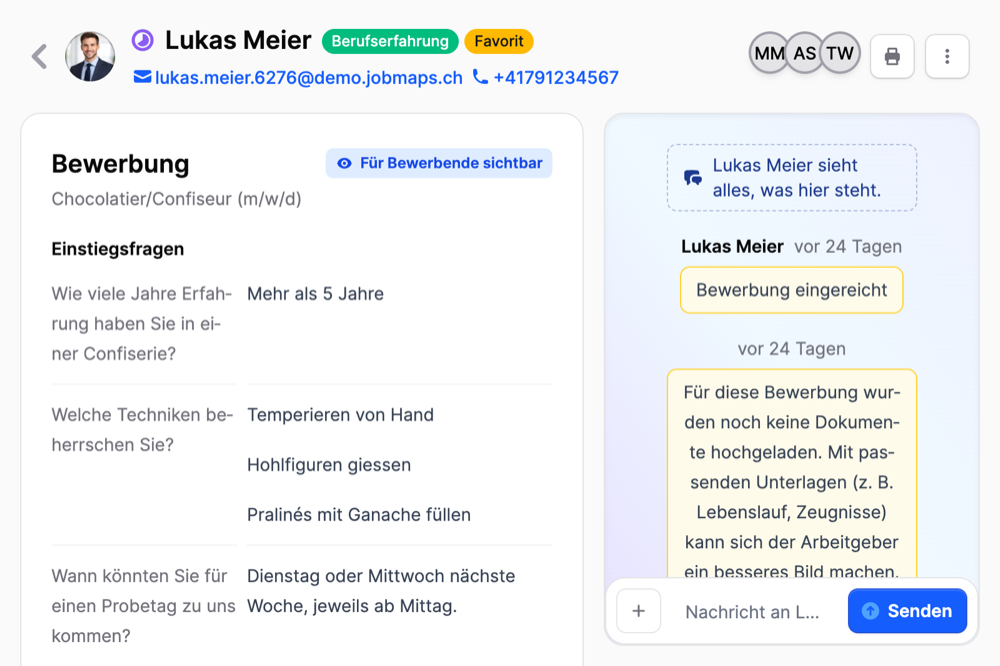The height and width of the screenshot is (666, 1000).
Task: Click the chat sender name 'Lukas Meier'
Action: click(x=732, y=246)
